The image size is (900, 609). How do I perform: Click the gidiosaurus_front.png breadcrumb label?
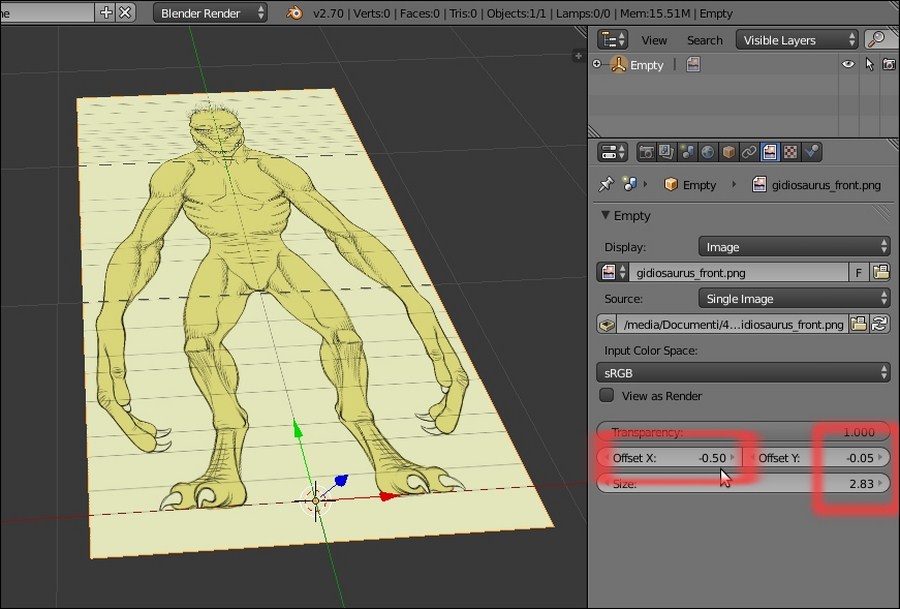(826, 185)
